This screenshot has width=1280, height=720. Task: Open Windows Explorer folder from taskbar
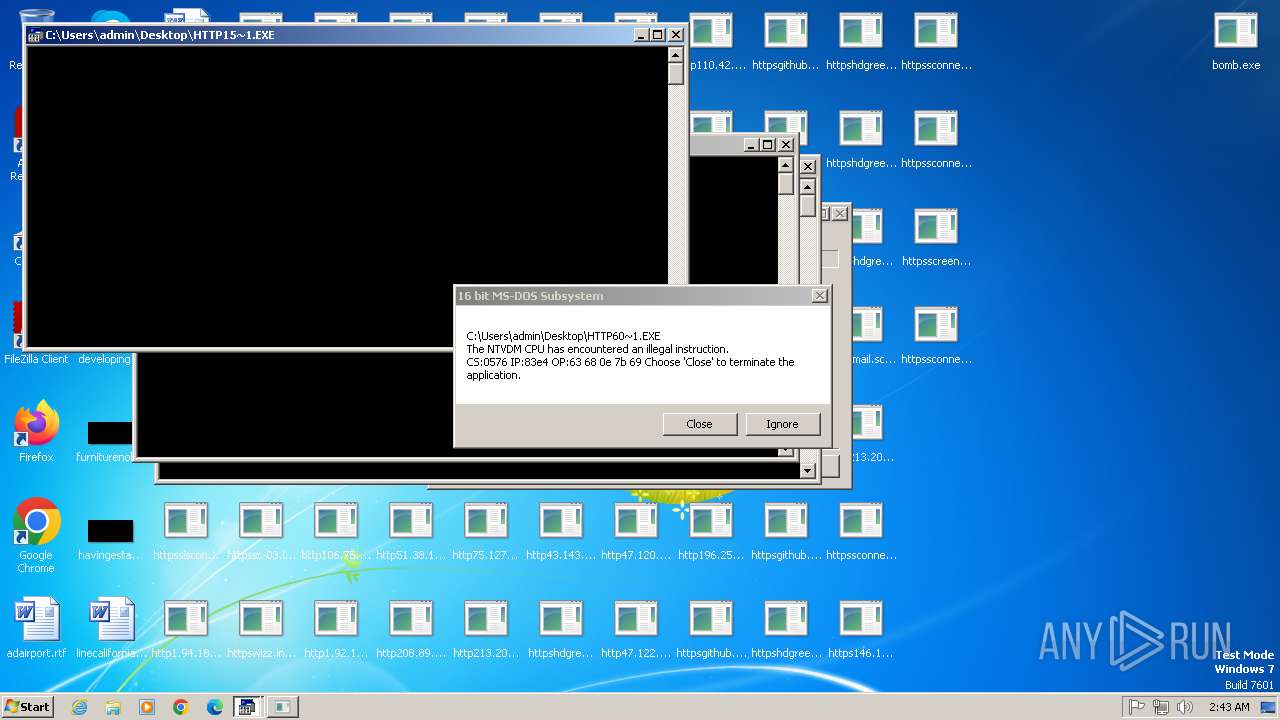point(113,707)
